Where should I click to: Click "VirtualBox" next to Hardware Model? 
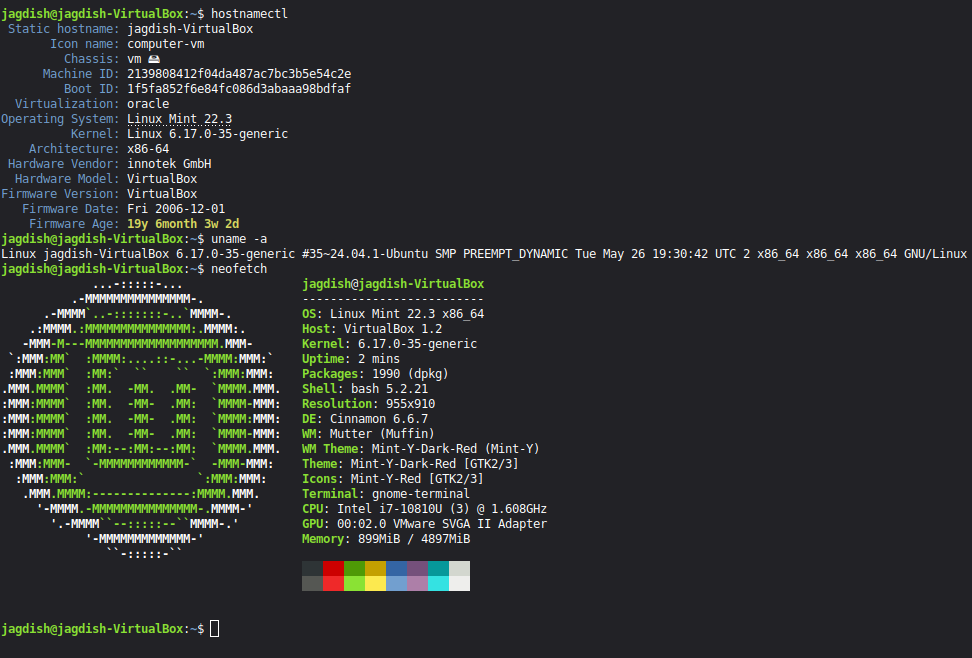point(162,179)
